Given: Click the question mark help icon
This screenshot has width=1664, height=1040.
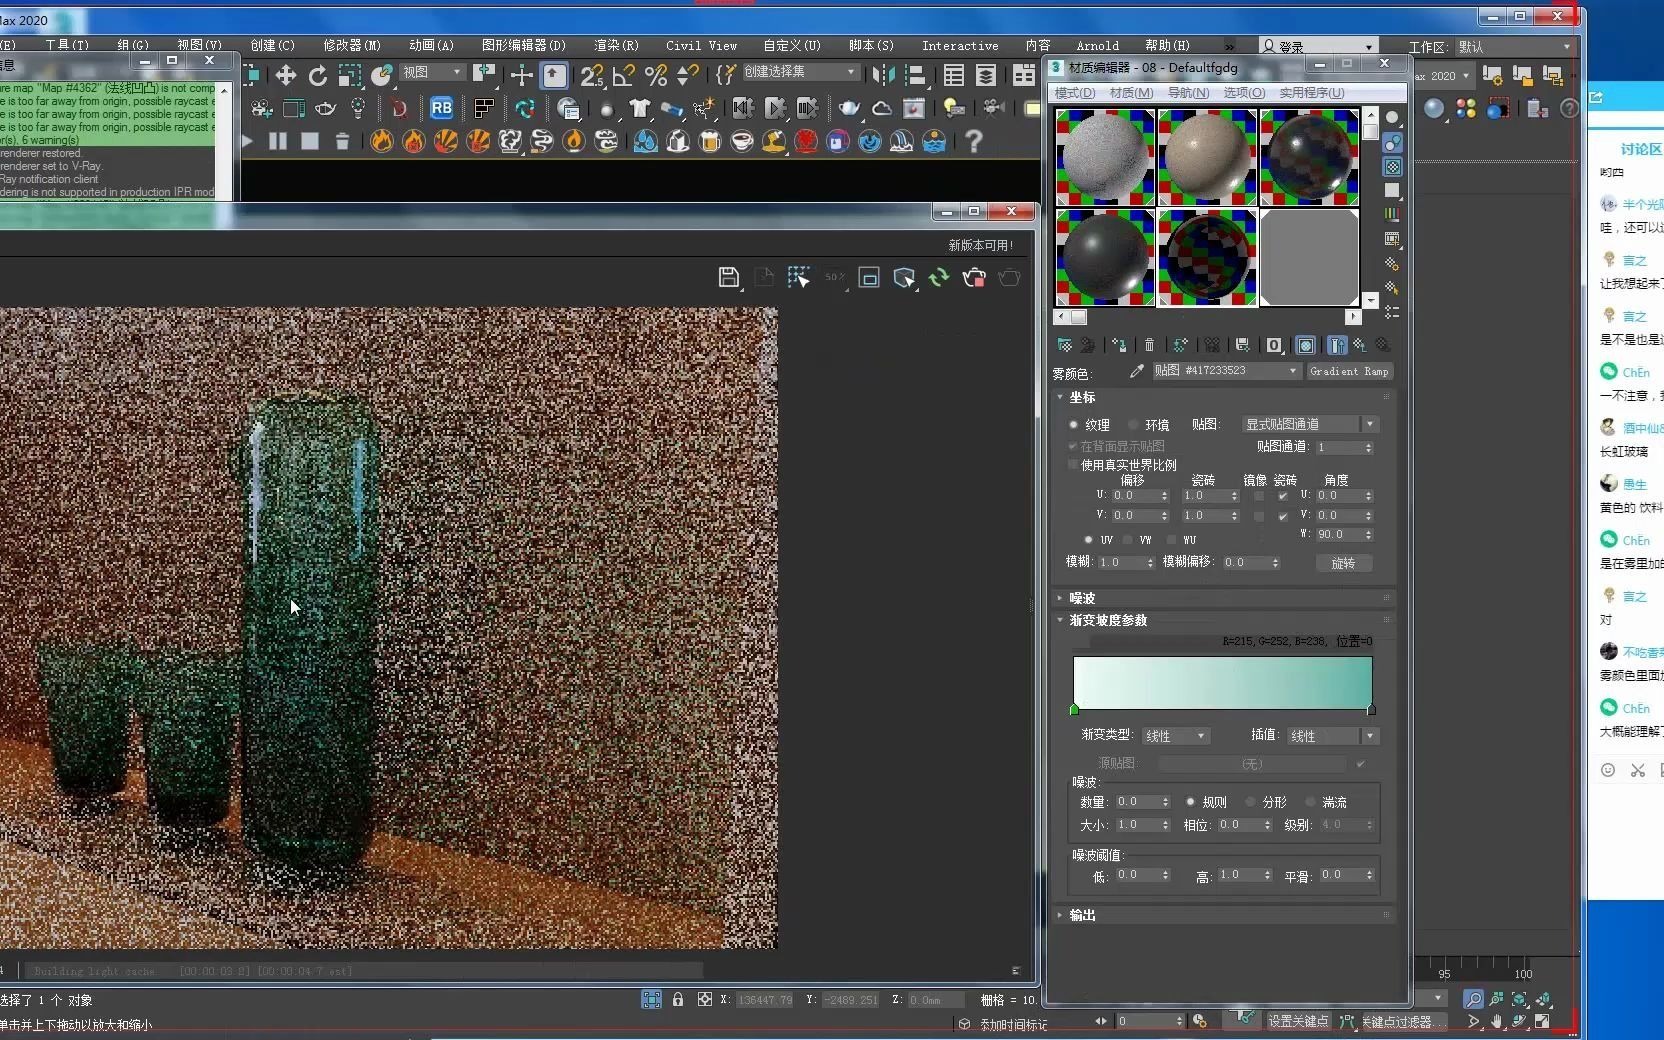Looking at the screenshot, I should click(x=974, y=141).
